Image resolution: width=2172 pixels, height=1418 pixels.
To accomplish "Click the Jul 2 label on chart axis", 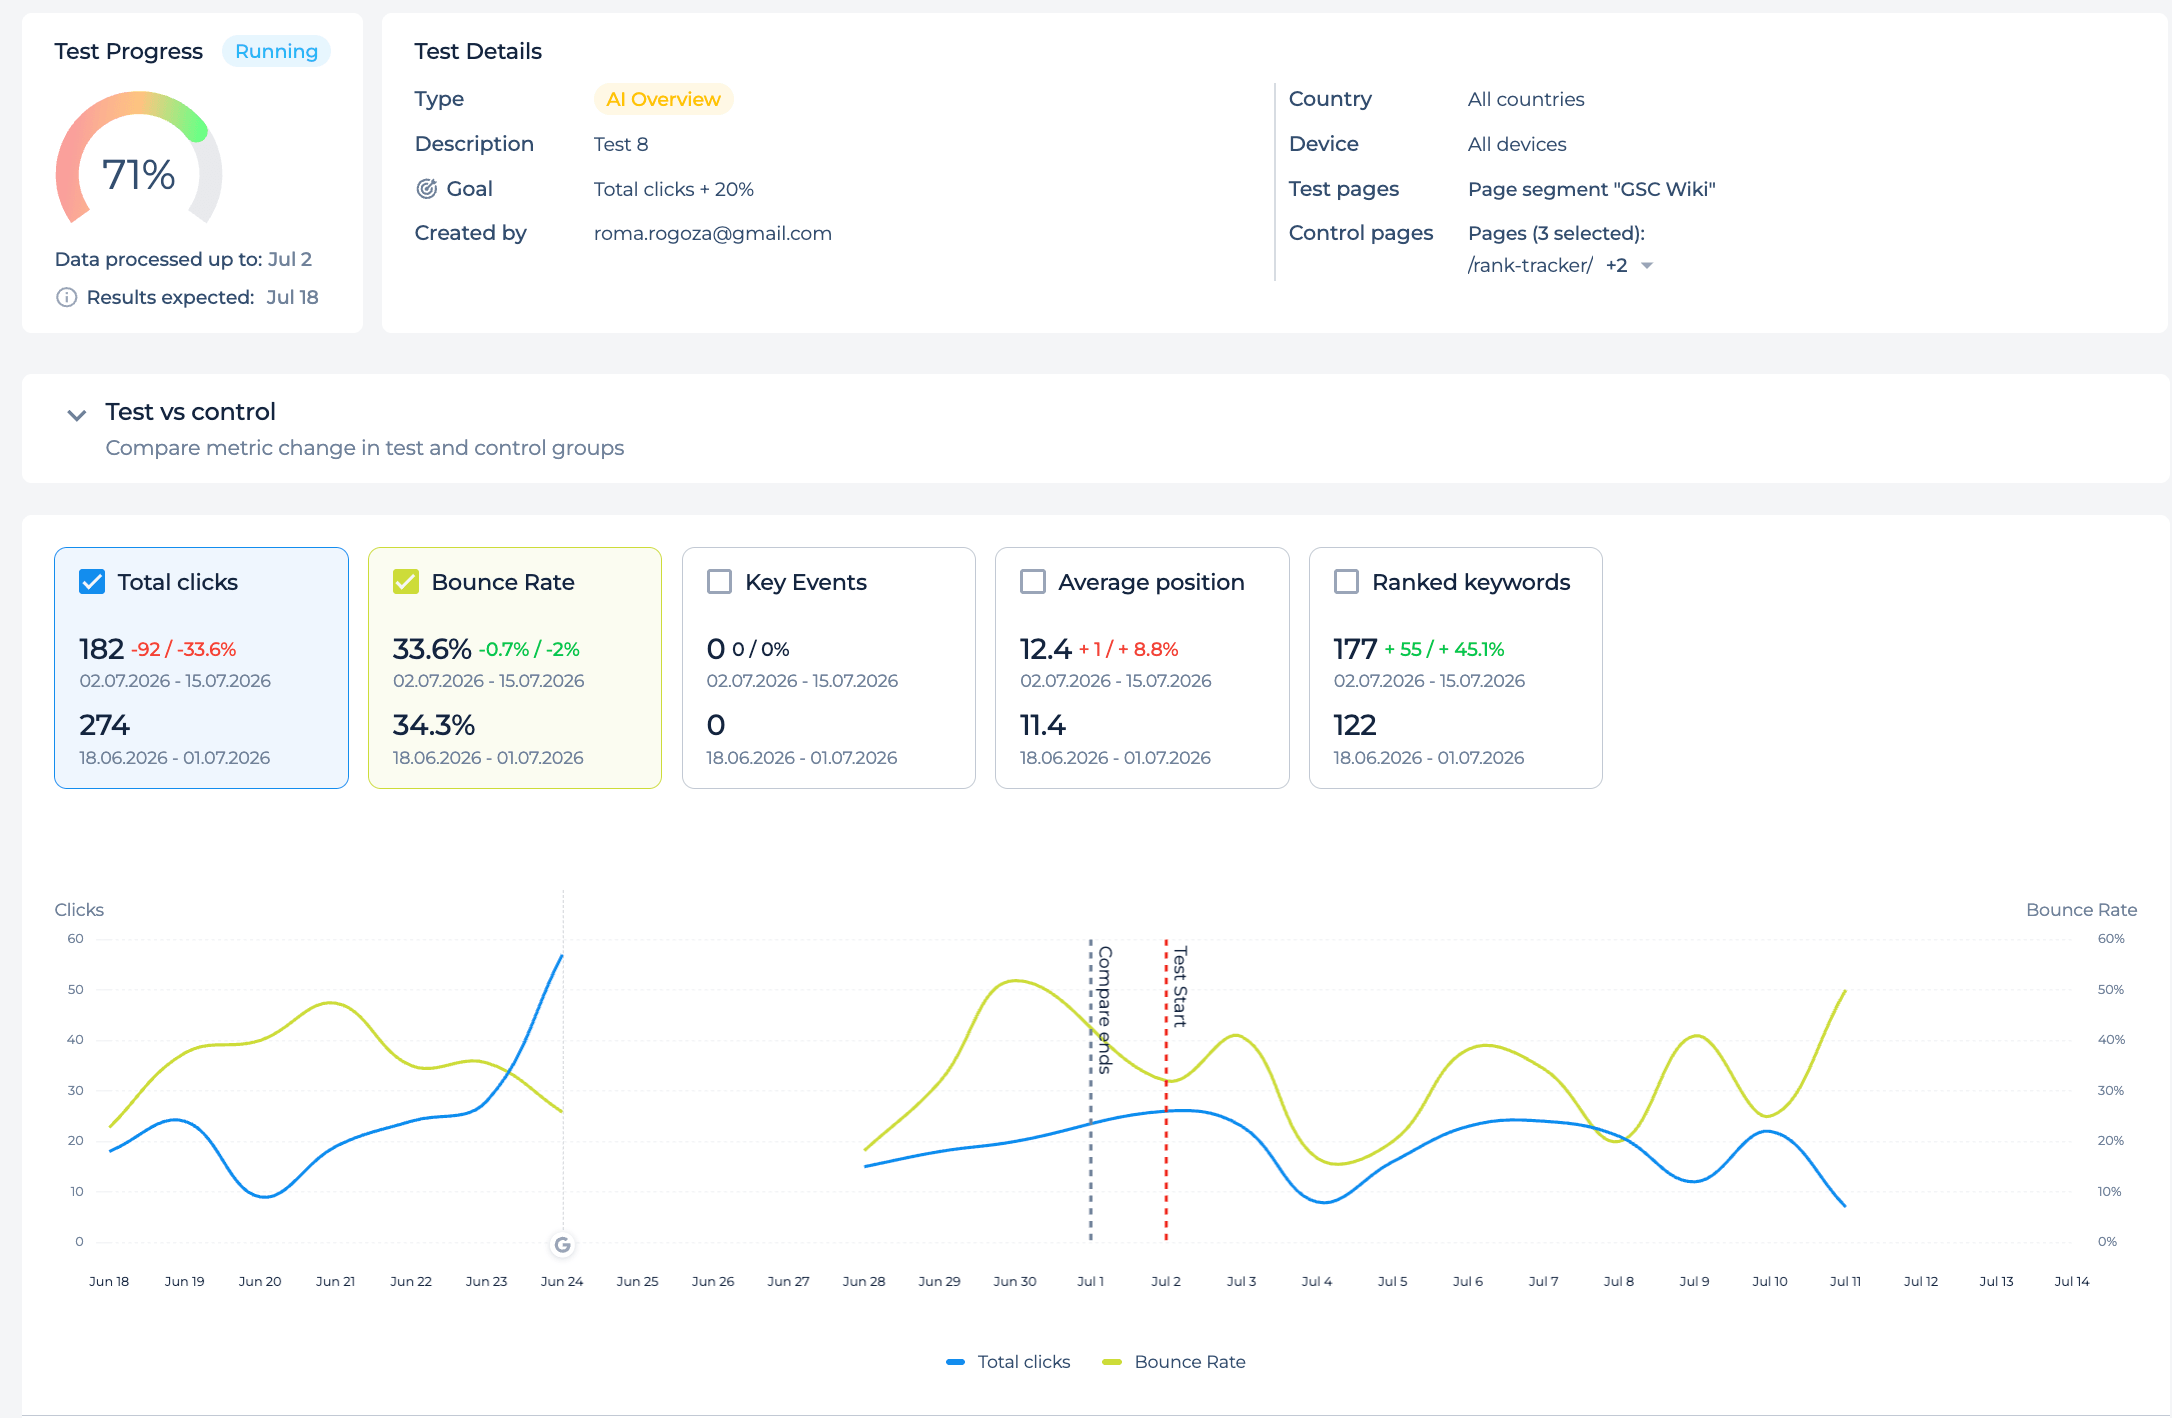I will click(x=1166, y=1281).
